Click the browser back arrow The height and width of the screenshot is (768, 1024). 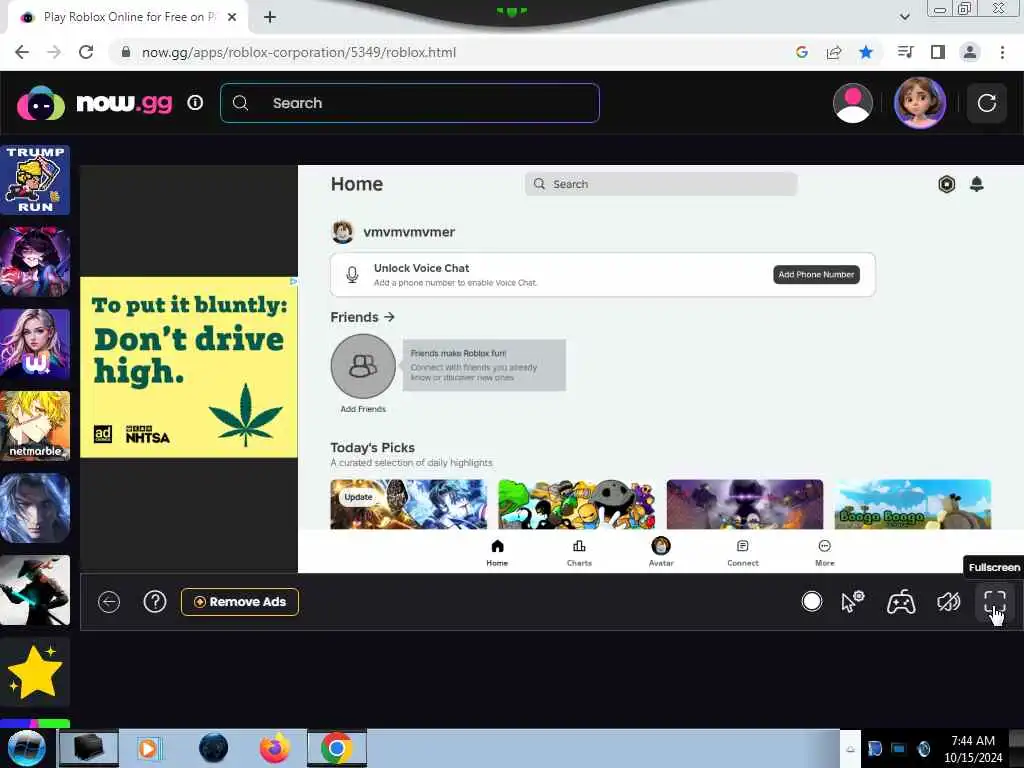click(x=22, y=52)
